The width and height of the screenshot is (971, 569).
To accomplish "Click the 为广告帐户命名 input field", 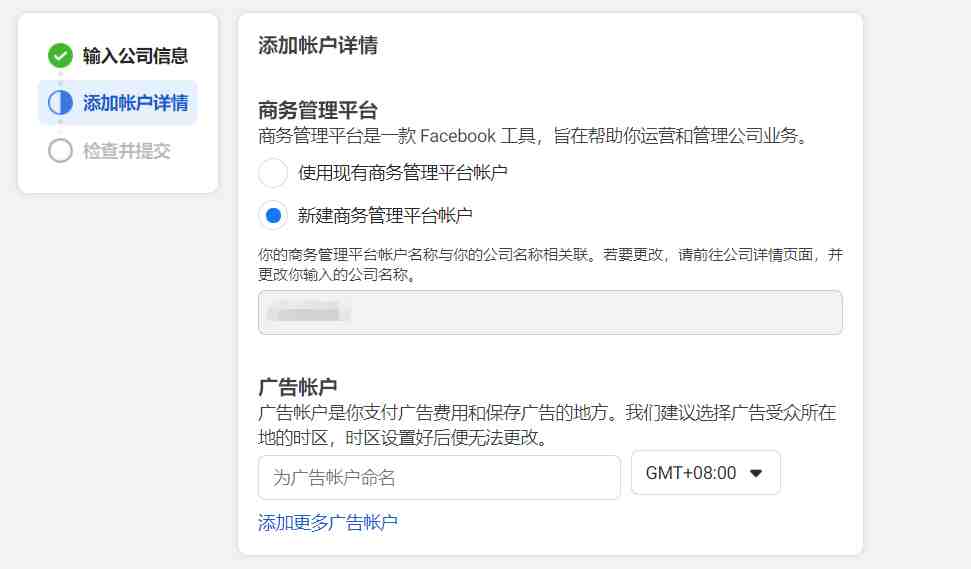I will [x=439, y=477].
